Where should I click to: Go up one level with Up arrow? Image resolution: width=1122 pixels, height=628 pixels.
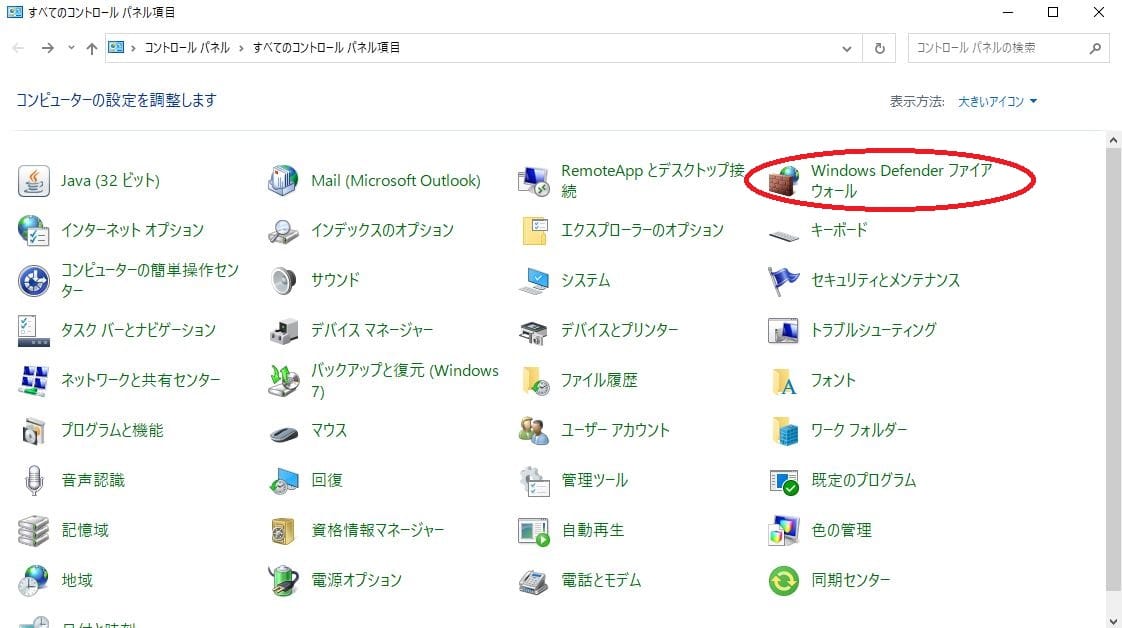tap(92, 48)
